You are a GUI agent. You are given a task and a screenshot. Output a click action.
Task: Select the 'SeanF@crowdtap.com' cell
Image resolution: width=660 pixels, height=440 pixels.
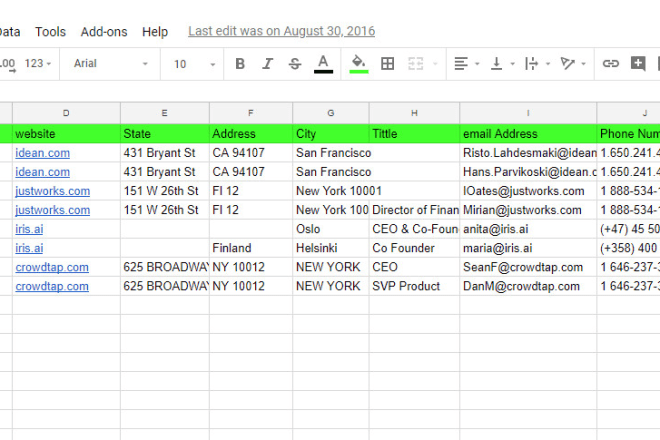coord(528,267)
